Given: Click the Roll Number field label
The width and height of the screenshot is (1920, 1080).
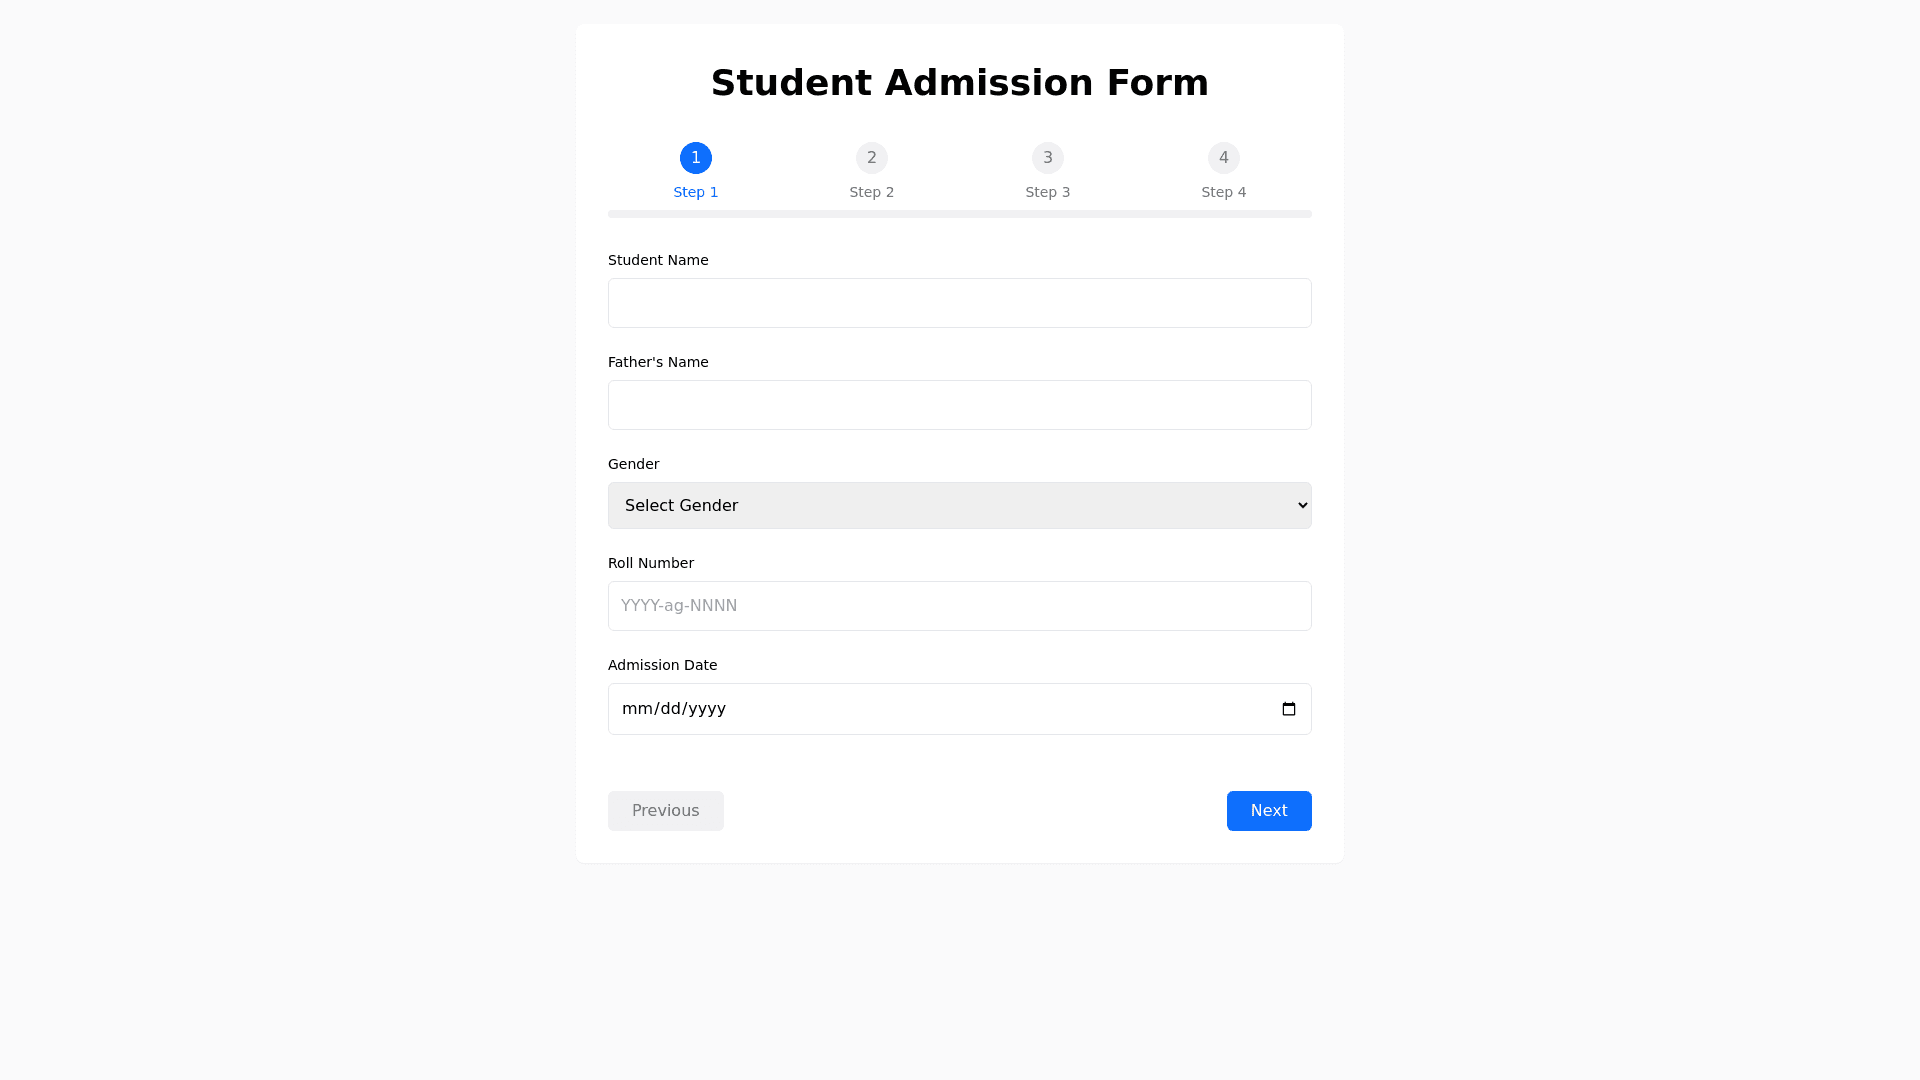Looking at the screenshot, I should 651,563.
